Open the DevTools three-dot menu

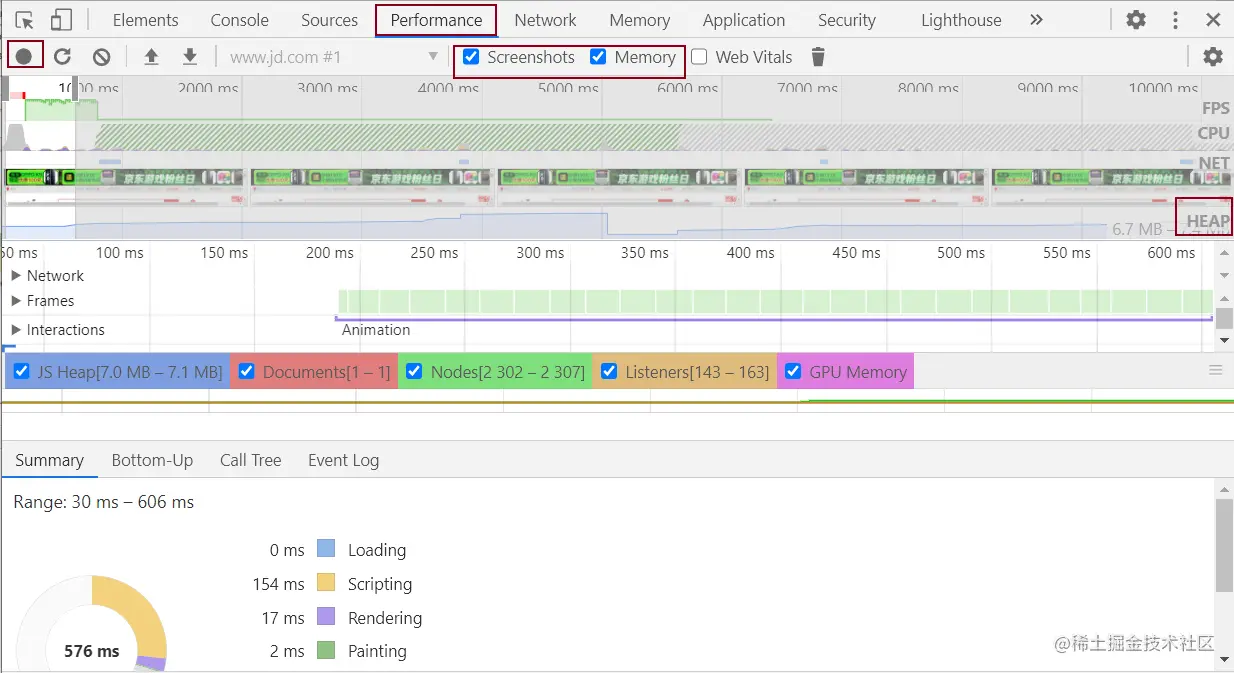(x=1176, y=20)
